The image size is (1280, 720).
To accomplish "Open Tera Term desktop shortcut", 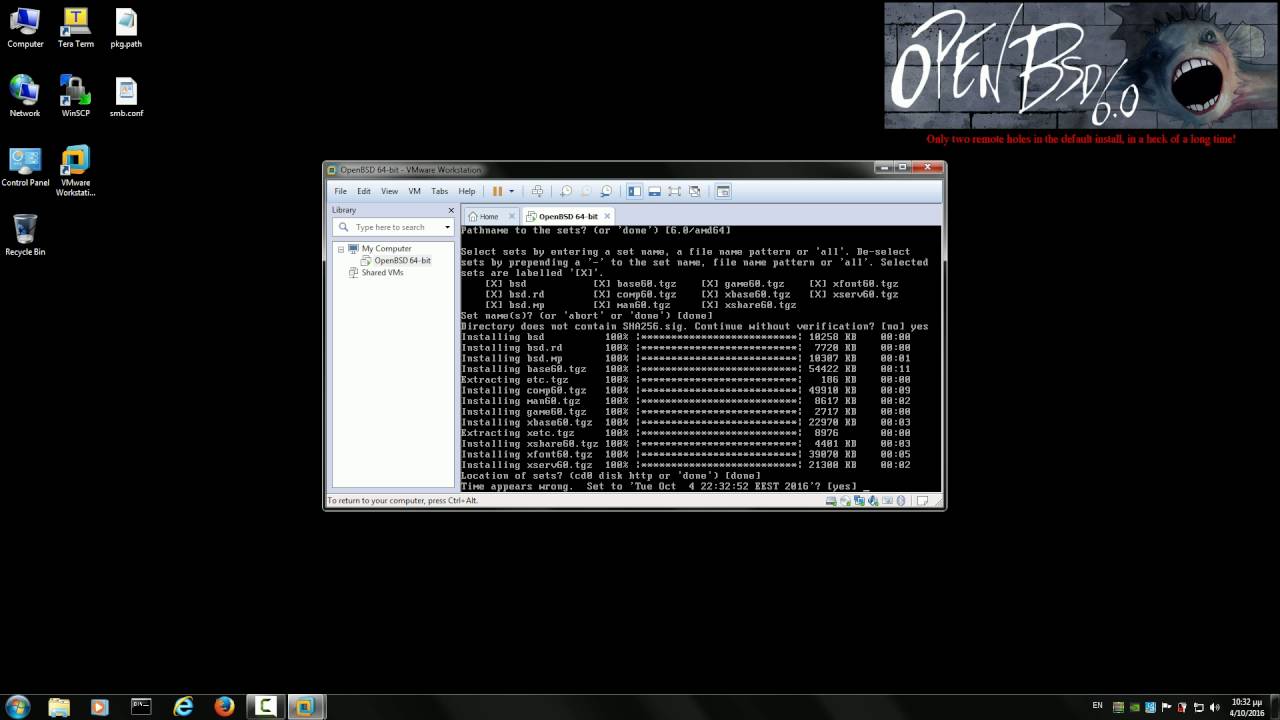I will (75, 28).
